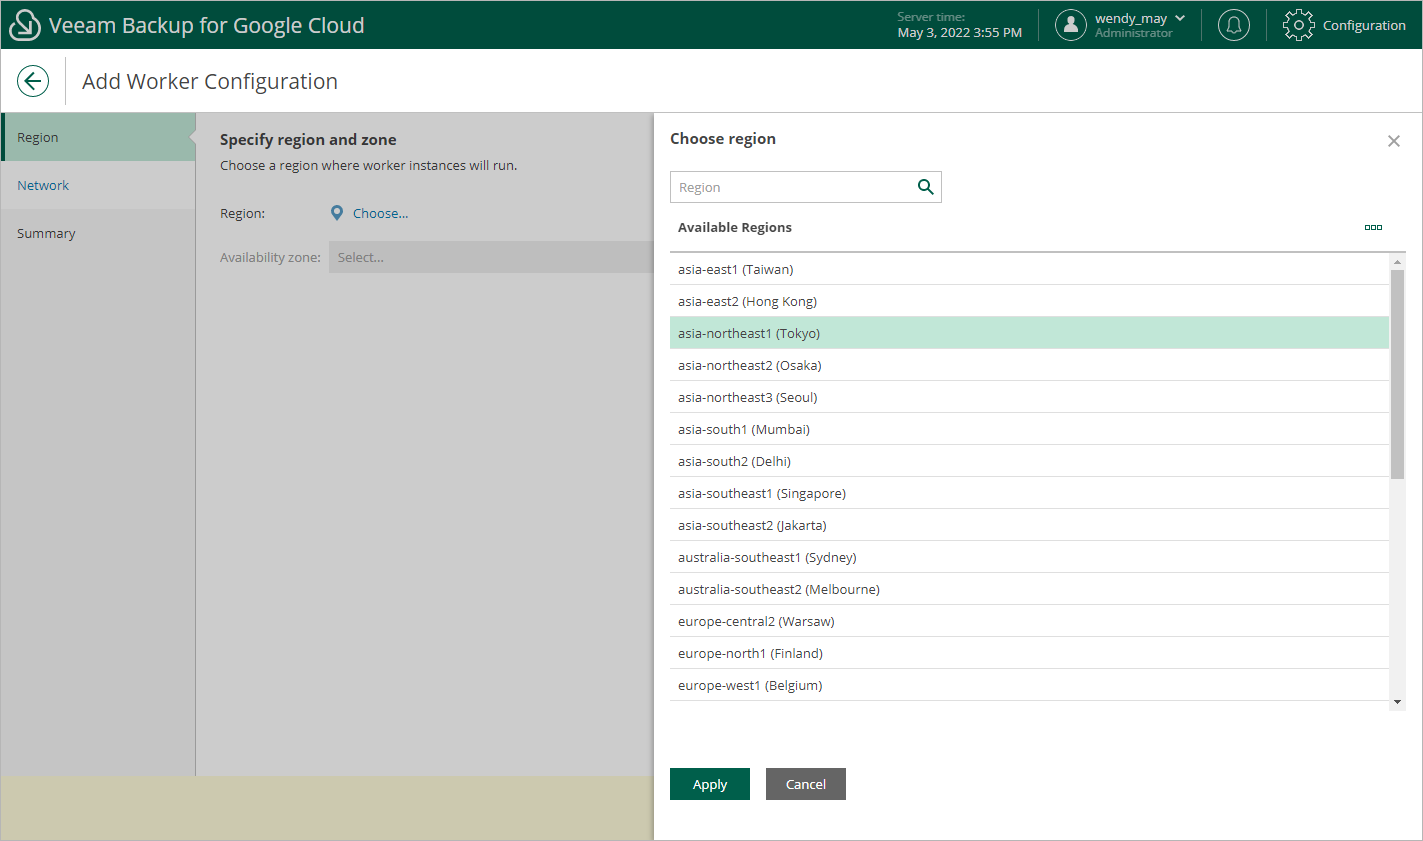
Task: Click the Available Regions column header
Action: [x=735, y=227]
